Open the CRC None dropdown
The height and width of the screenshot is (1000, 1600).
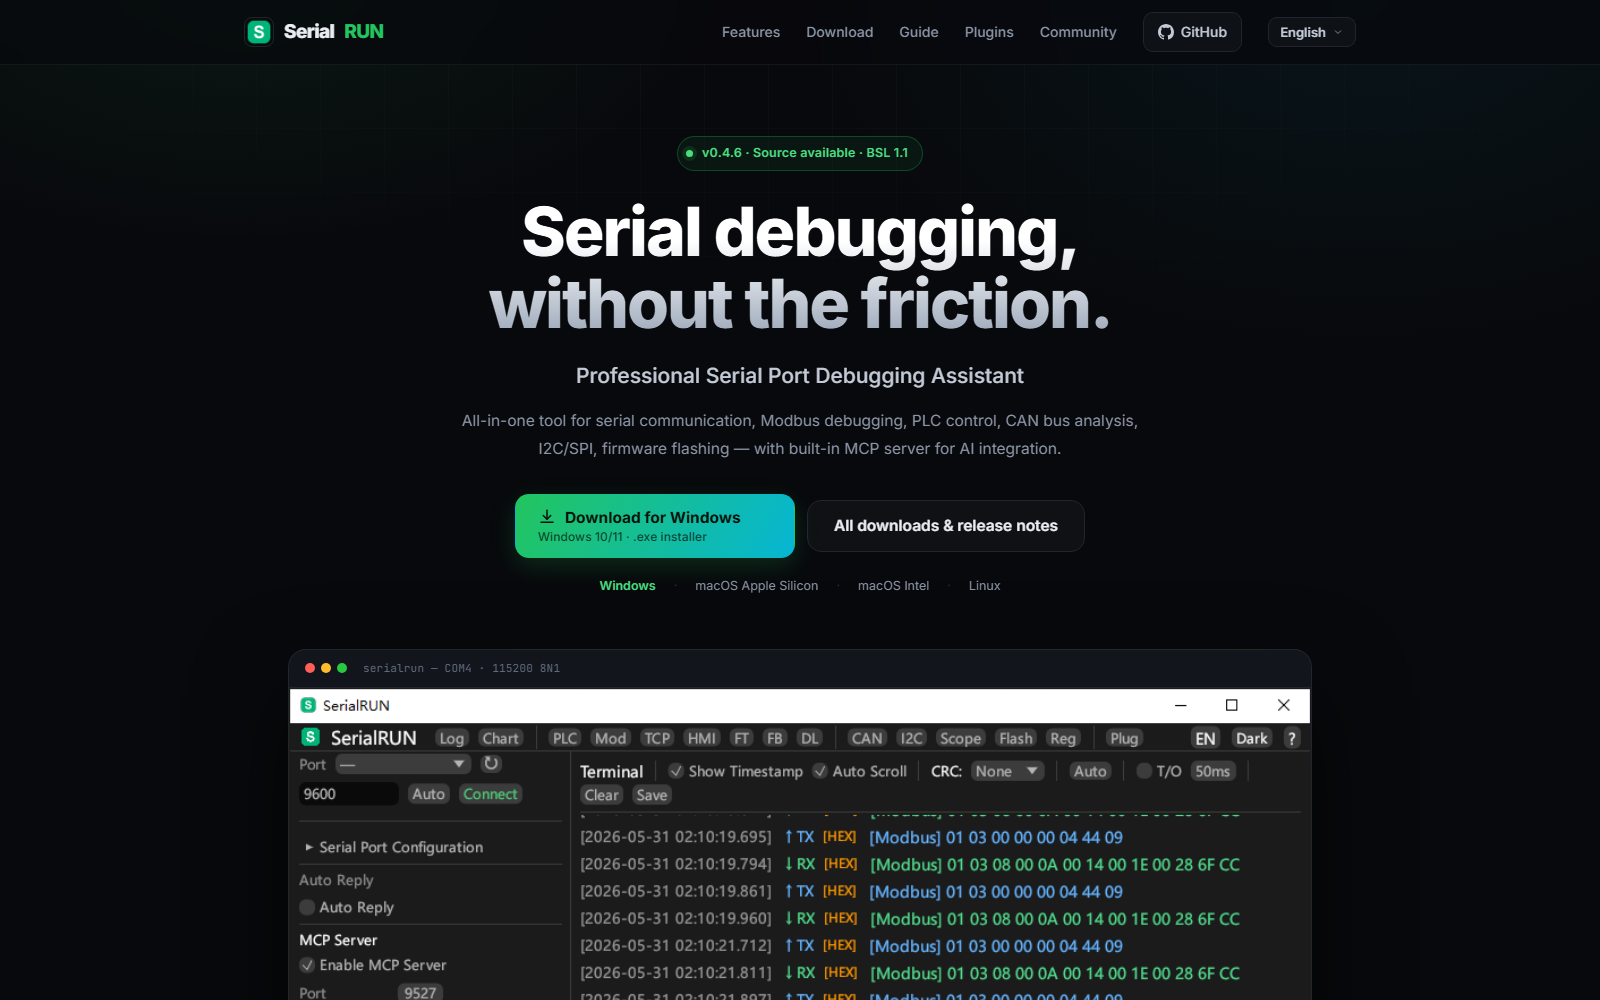pyautogui.click(x=1008, y=771)
